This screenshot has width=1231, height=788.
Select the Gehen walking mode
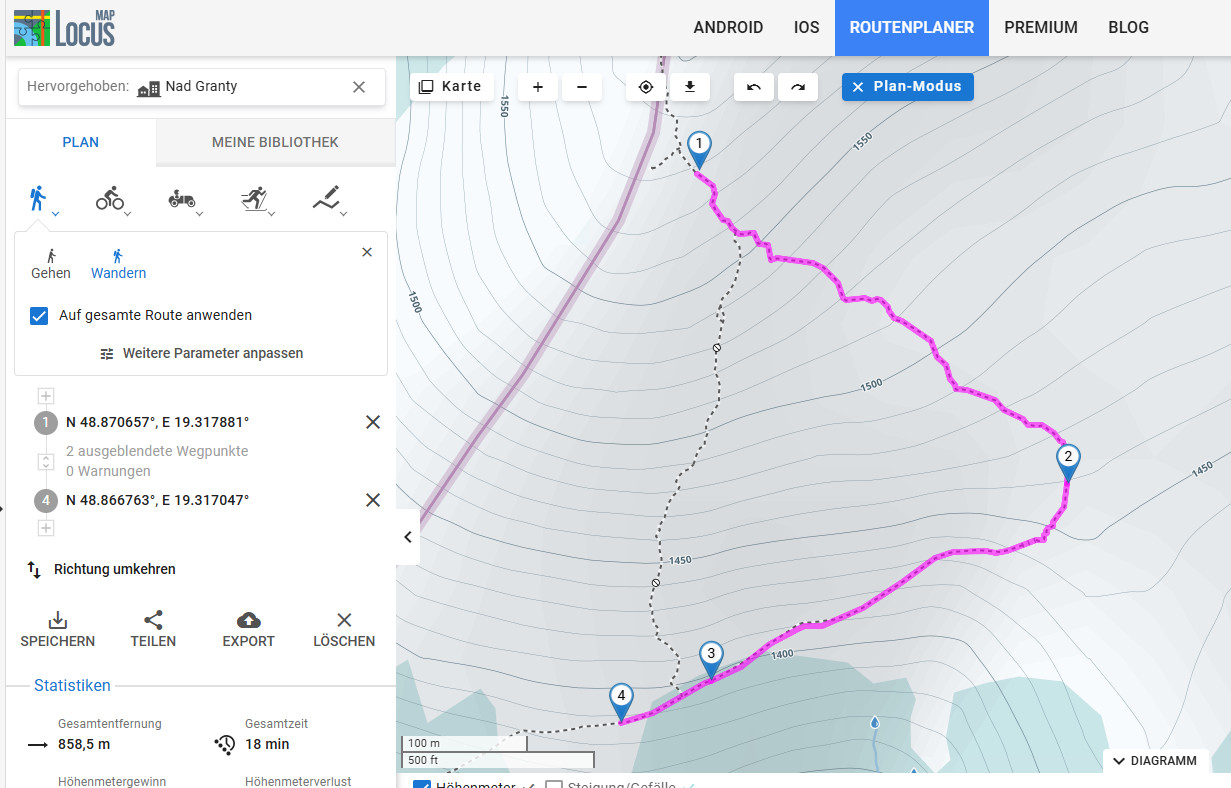(51, 264)
